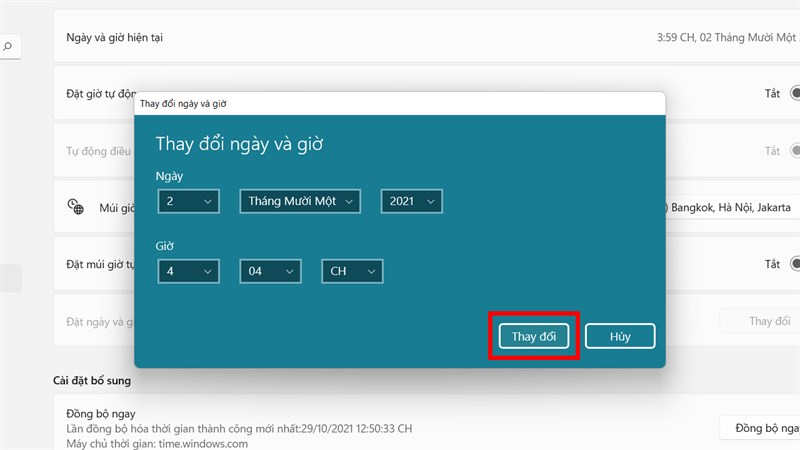
Task: Click the Cài đặt bổ sung heading
Action: [x=92, y=381]
